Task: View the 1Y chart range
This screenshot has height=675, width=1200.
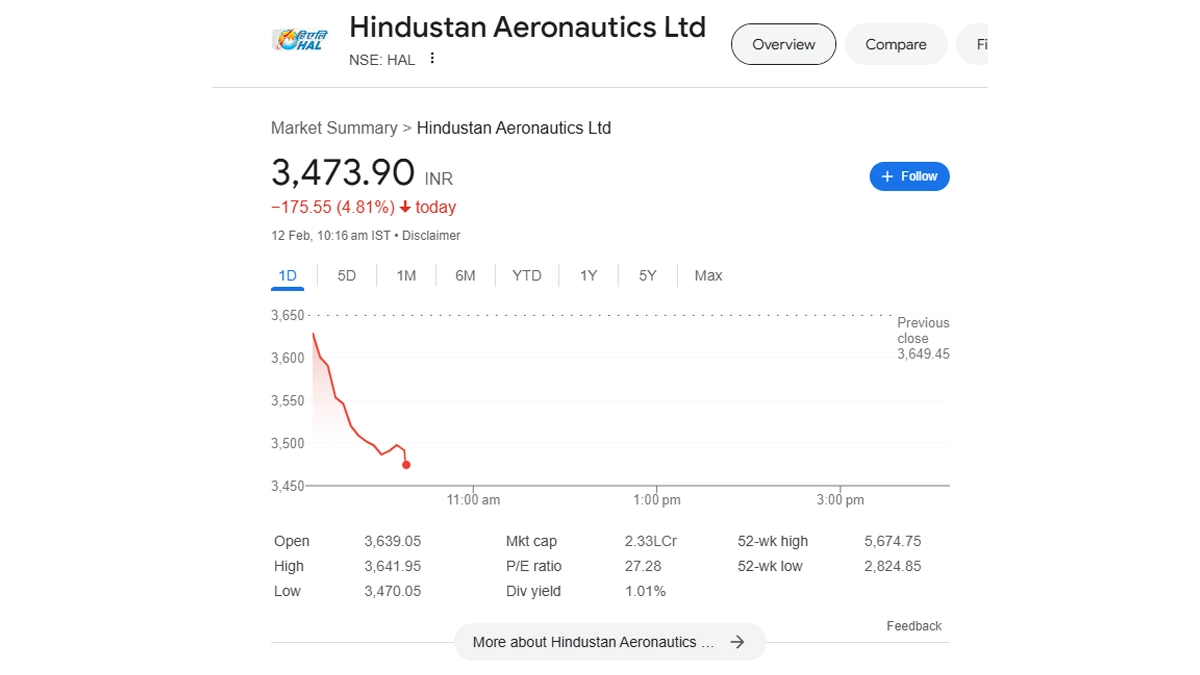Action: point(588,276)
